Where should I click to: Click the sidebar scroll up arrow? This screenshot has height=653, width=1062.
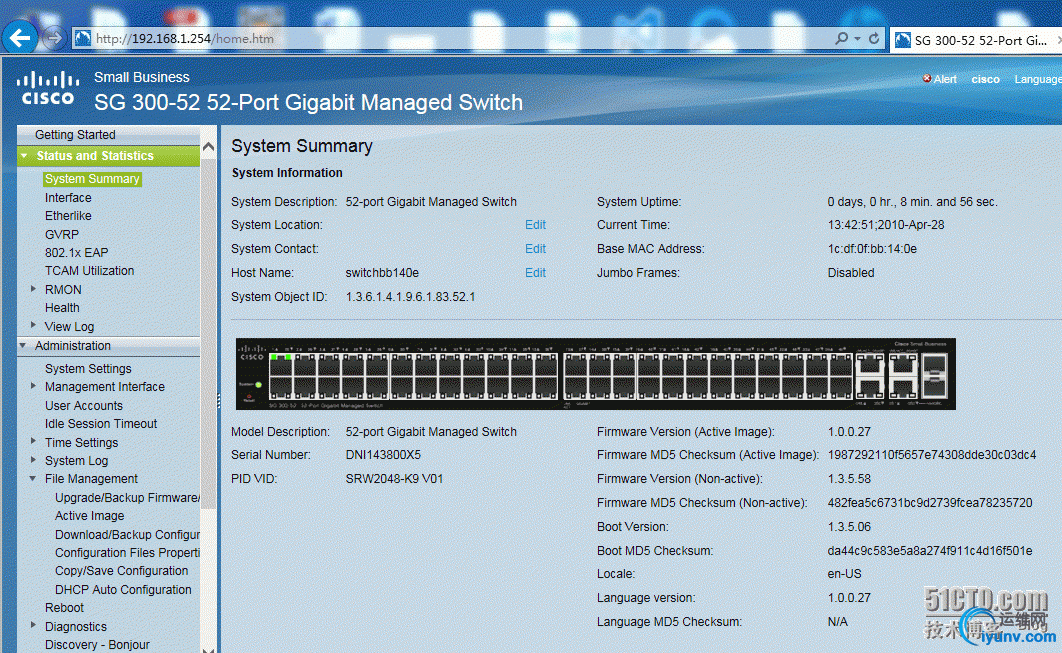tap(209, 146)
